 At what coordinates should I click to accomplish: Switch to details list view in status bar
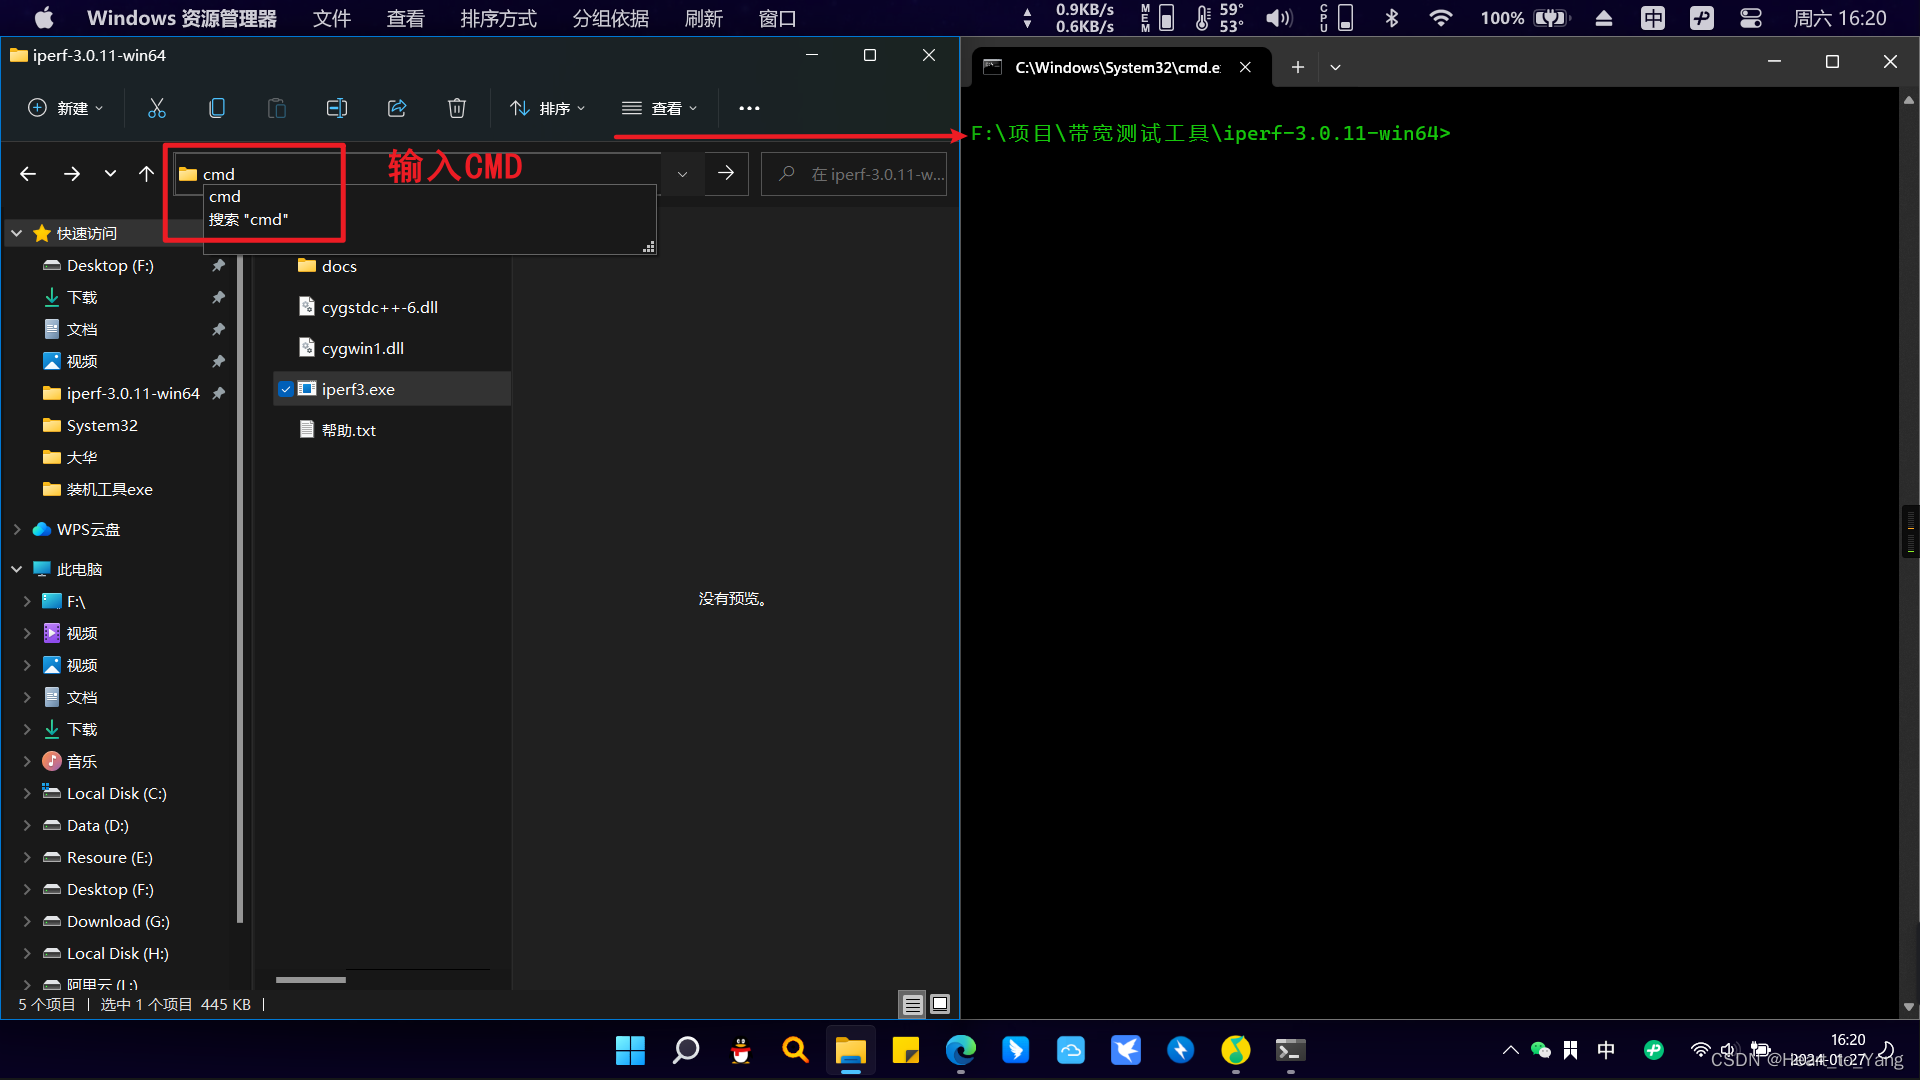point(912,1004)
